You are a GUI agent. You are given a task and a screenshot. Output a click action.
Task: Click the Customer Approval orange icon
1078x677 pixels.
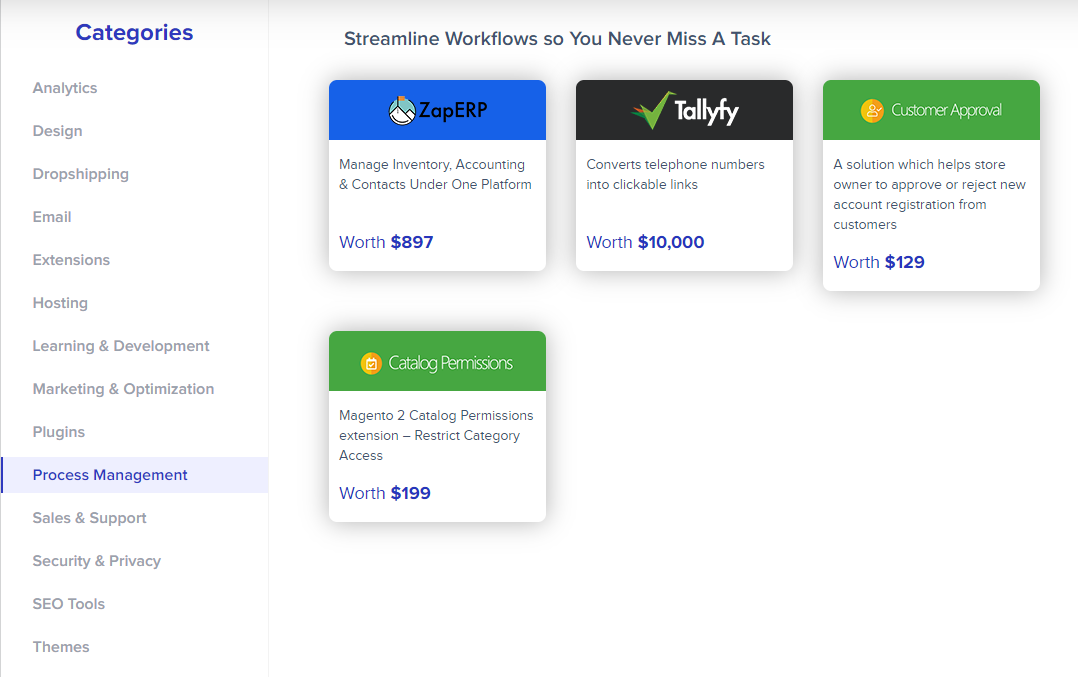pyautogui.click(x=872, y=110)
